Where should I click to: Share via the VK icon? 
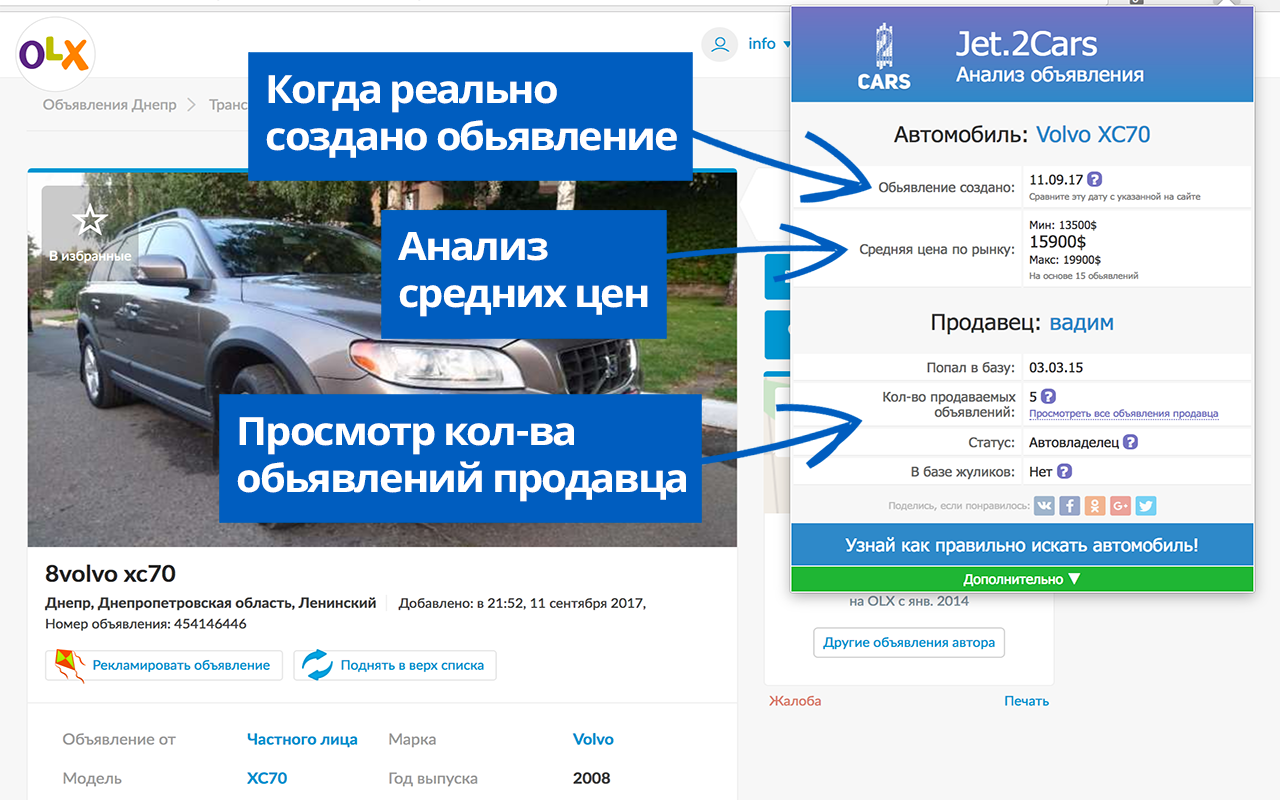click(x=1044, y=506)
